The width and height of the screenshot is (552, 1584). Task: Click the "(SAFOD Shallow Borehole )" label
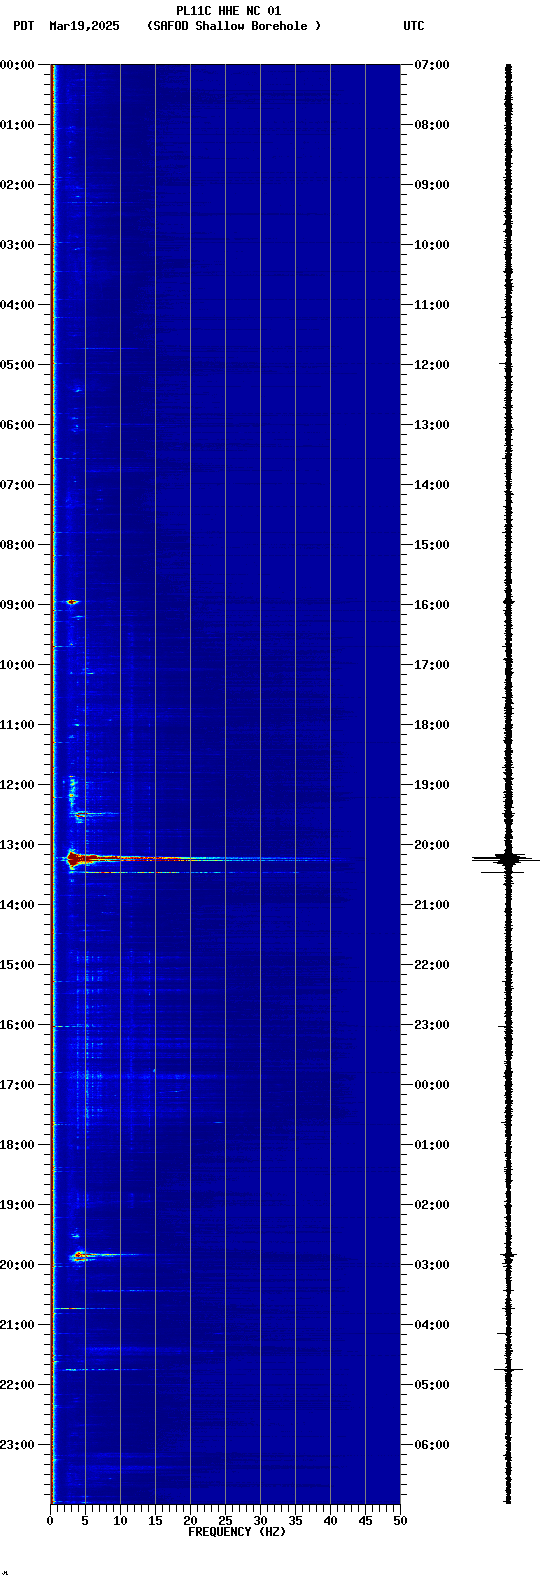(234, 26)
